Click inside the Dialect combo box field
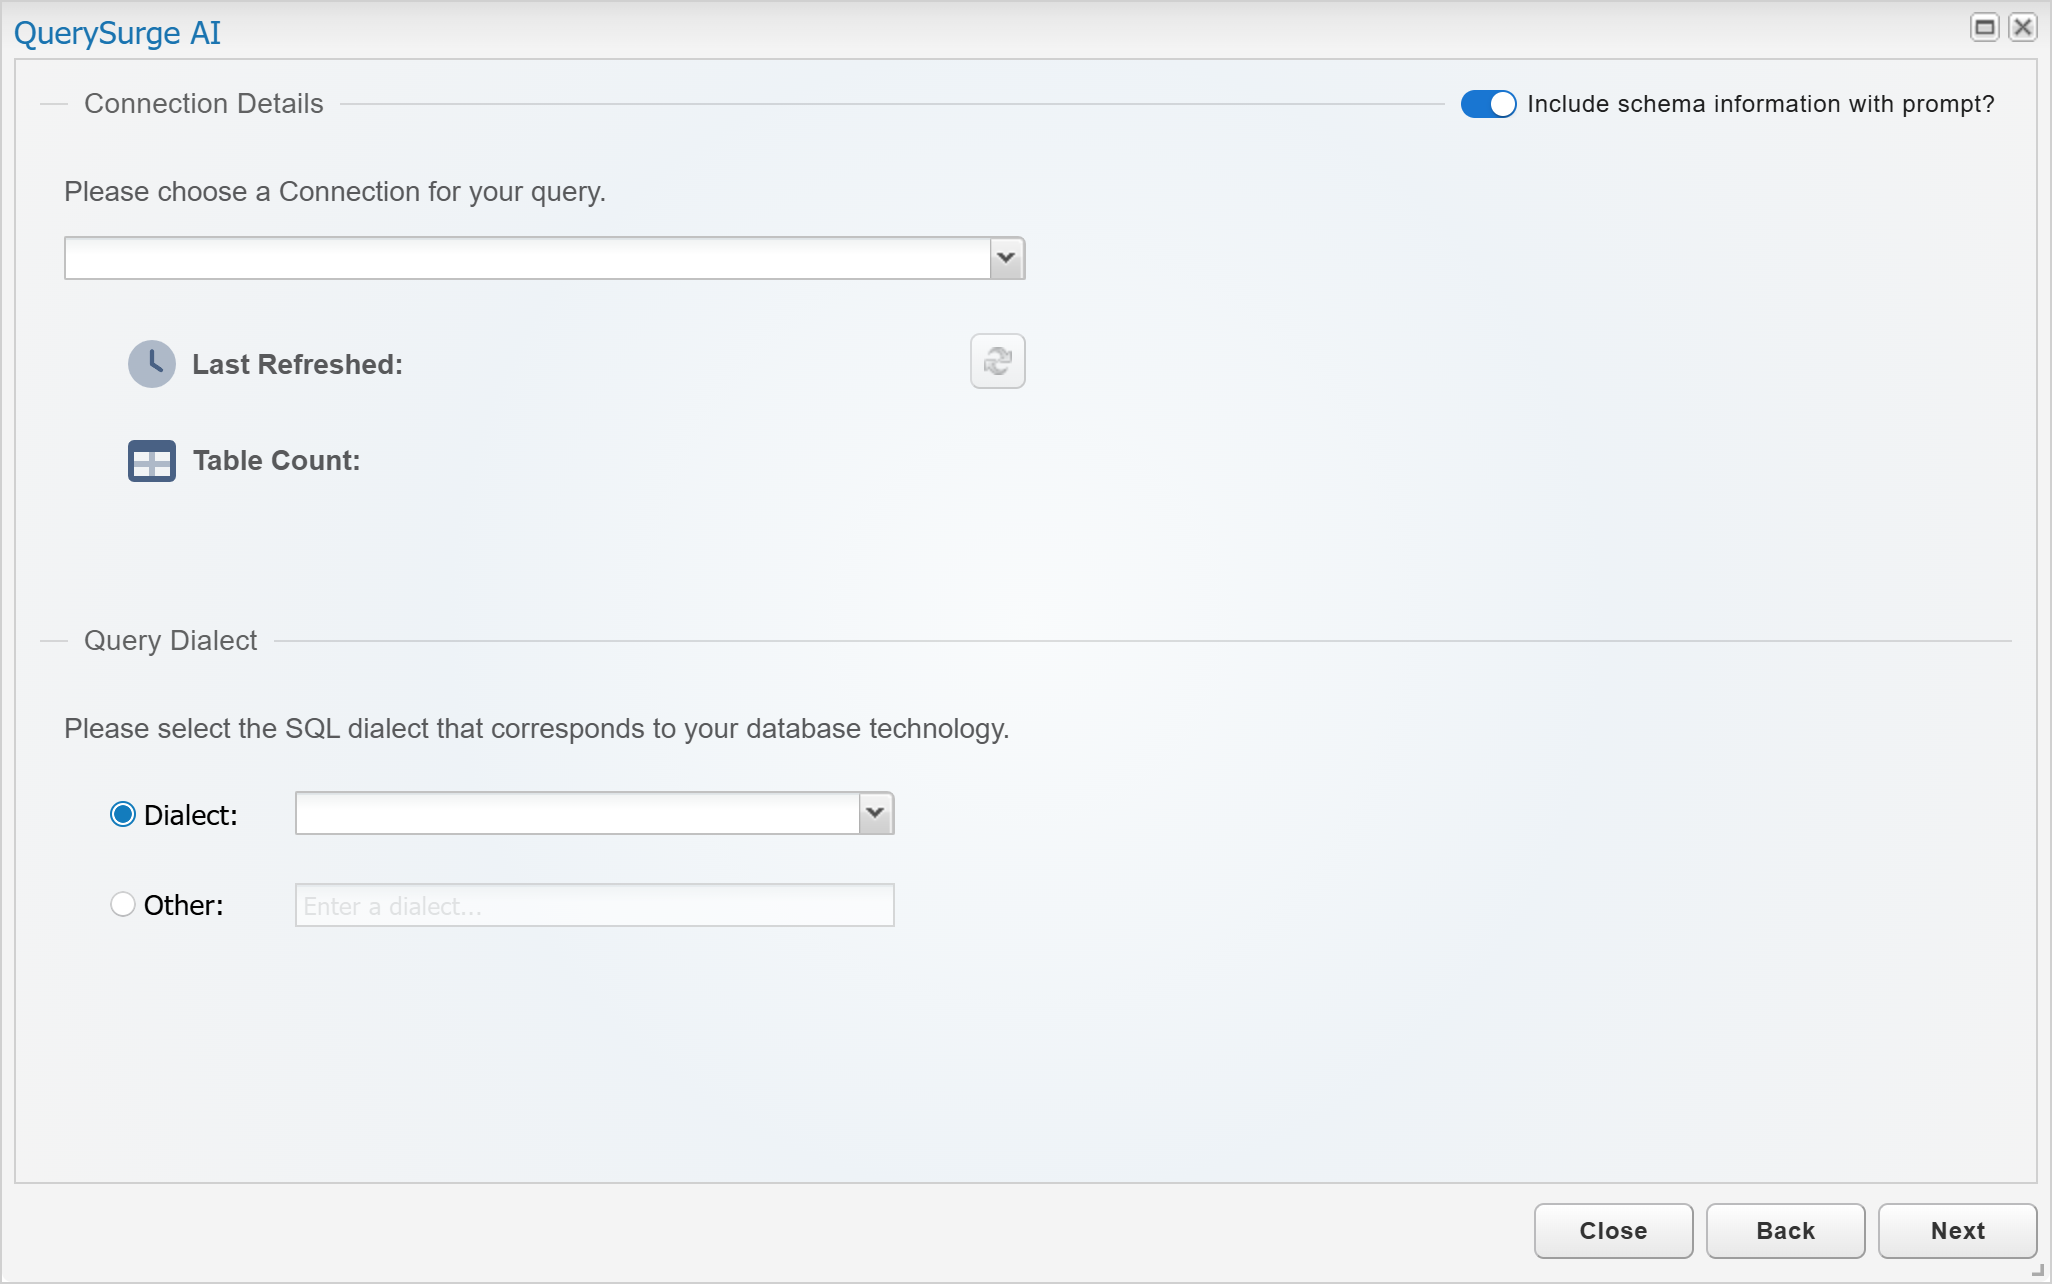Viewport: 2052px width, 1284px height. pyautogui.click(x=577, y=813)
